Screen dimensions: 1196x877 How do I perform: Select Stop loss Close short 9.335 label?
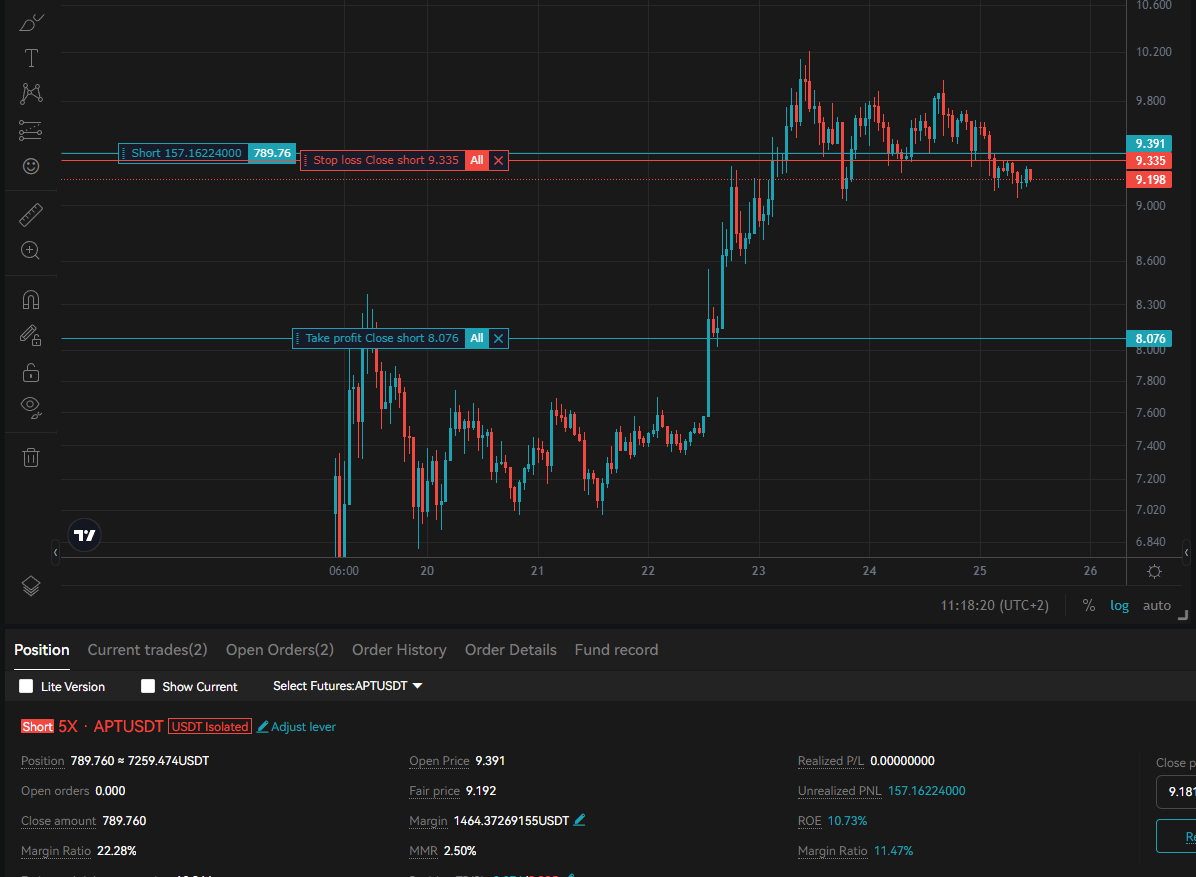pos(386,160)
